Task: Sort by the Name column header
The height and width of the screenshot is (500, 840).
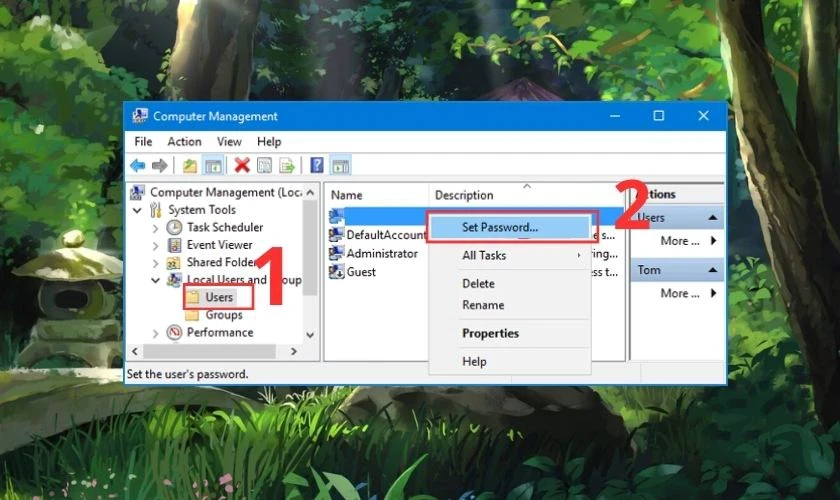Action: pyautogui.click(x=347, y=195)
